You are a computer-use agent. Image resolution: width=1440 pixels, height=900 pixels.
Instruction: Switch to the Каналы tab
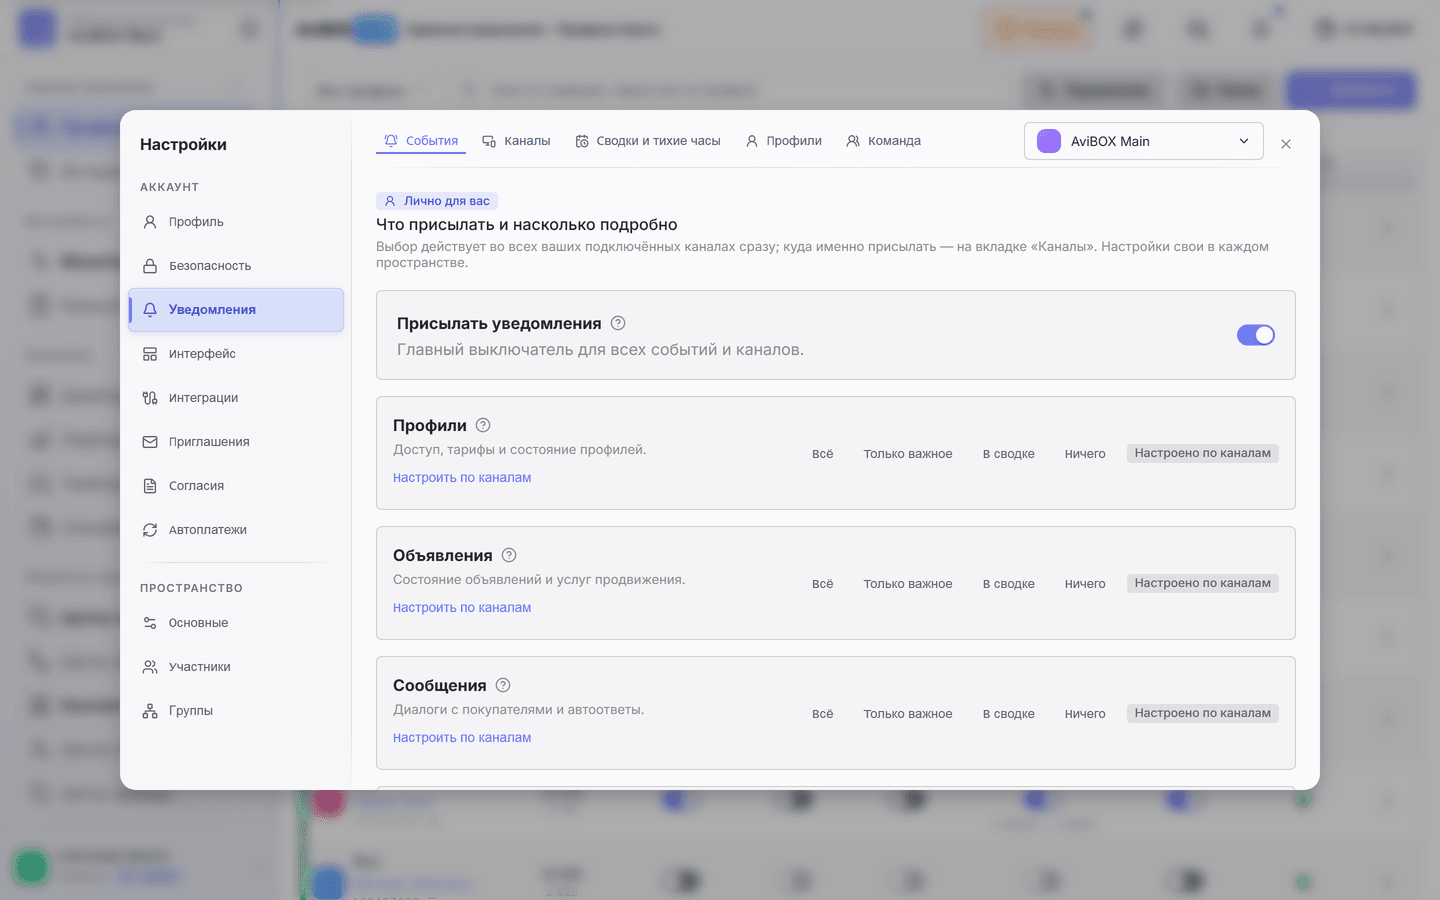516,141
